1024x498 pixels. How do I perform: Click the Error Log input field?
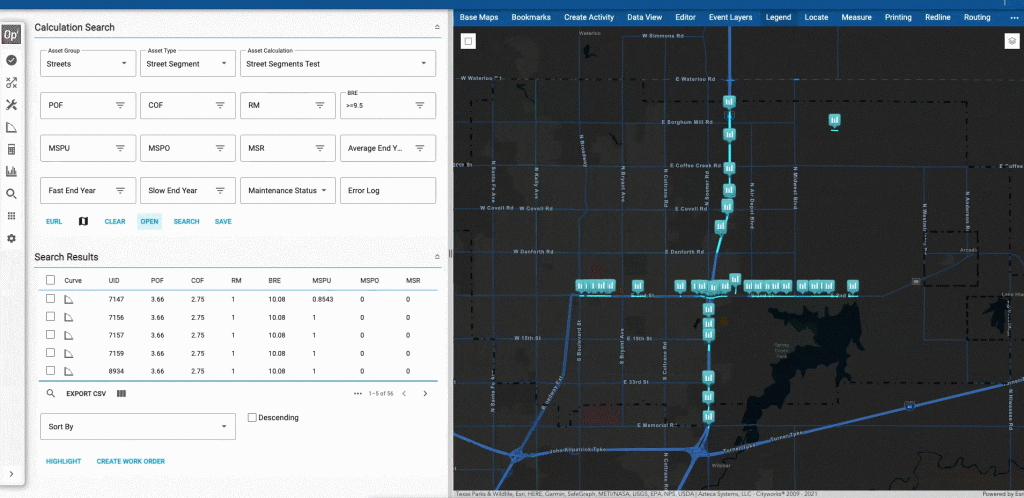pyautogui.click(x=387, y=190)
